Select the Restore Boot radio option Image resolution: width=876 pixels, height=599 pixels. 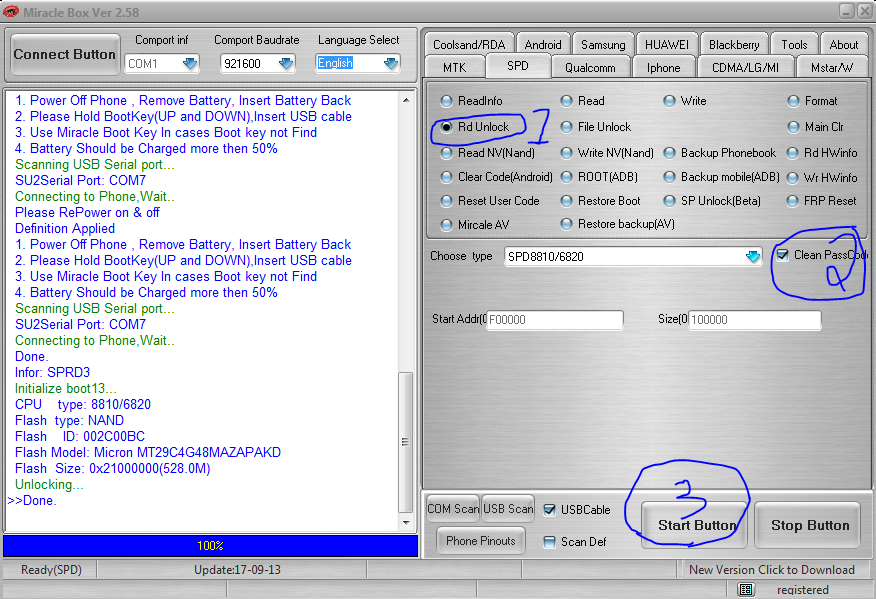pyautogui.click(x=566, y=201)
